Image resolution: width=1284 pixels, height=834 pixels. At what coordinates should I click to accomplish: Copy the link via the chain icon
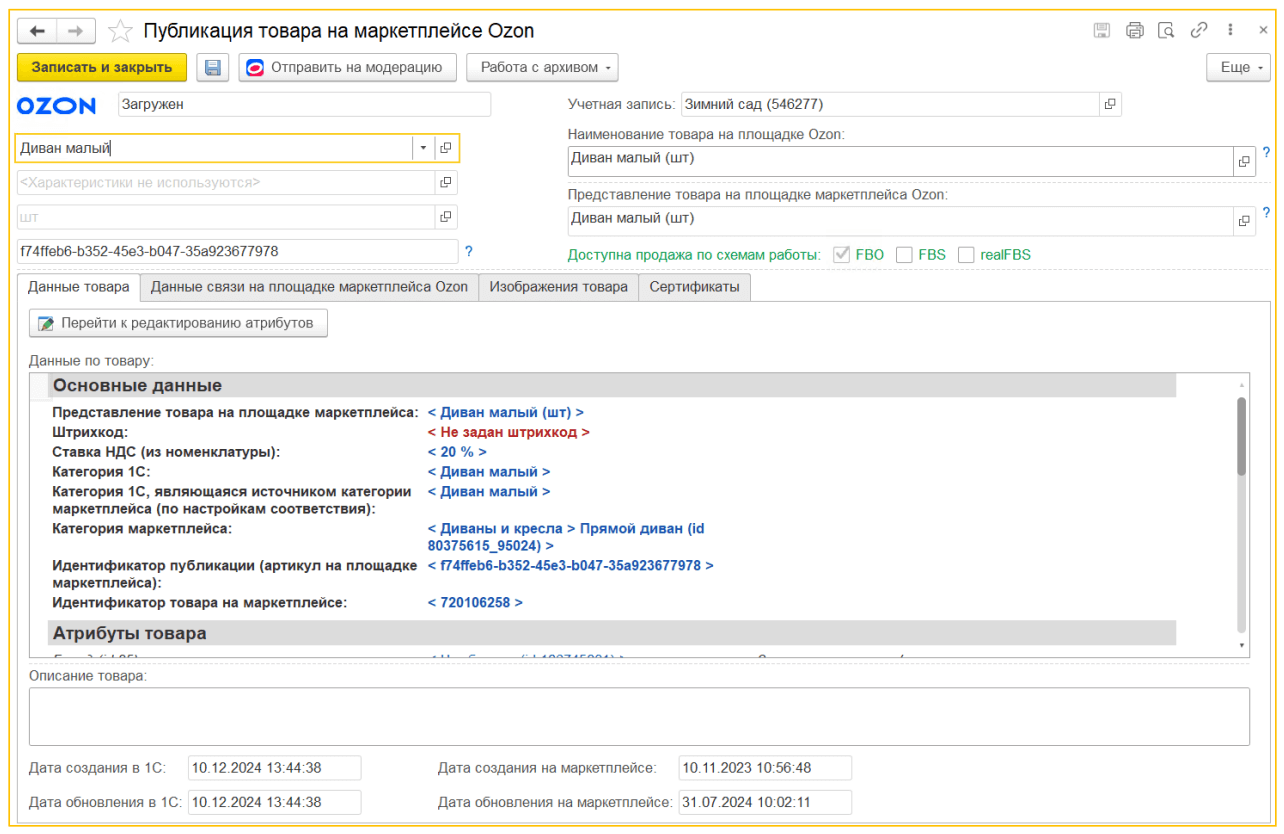pyautogui.click(x=1199, y=30)
